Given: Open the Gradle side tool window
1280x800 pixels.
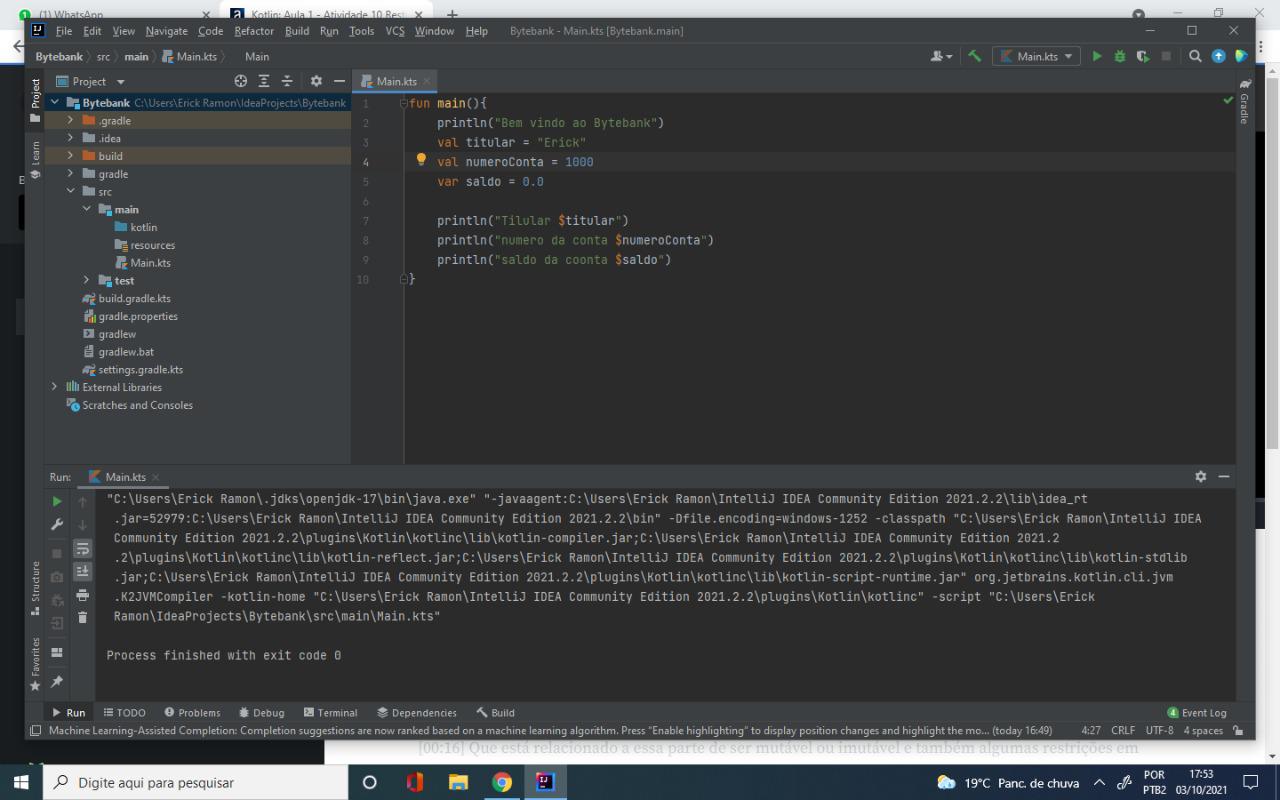Looking at the screenshot, I should (1244, 102).
